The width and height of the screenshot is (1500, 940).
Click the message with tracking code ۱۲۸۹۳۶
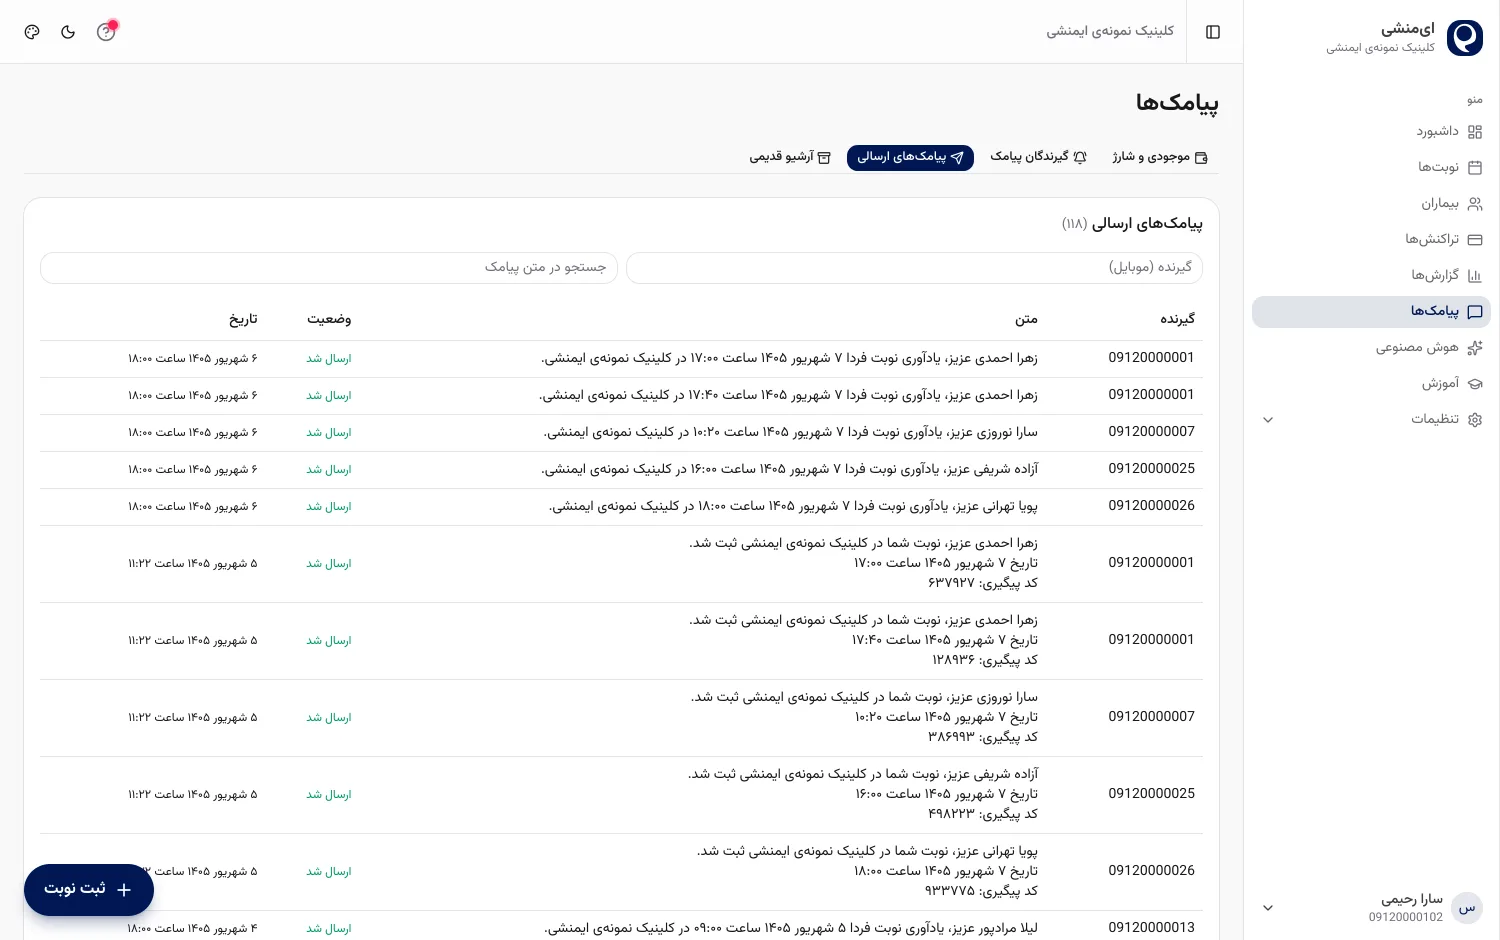(x=863, y=640)
